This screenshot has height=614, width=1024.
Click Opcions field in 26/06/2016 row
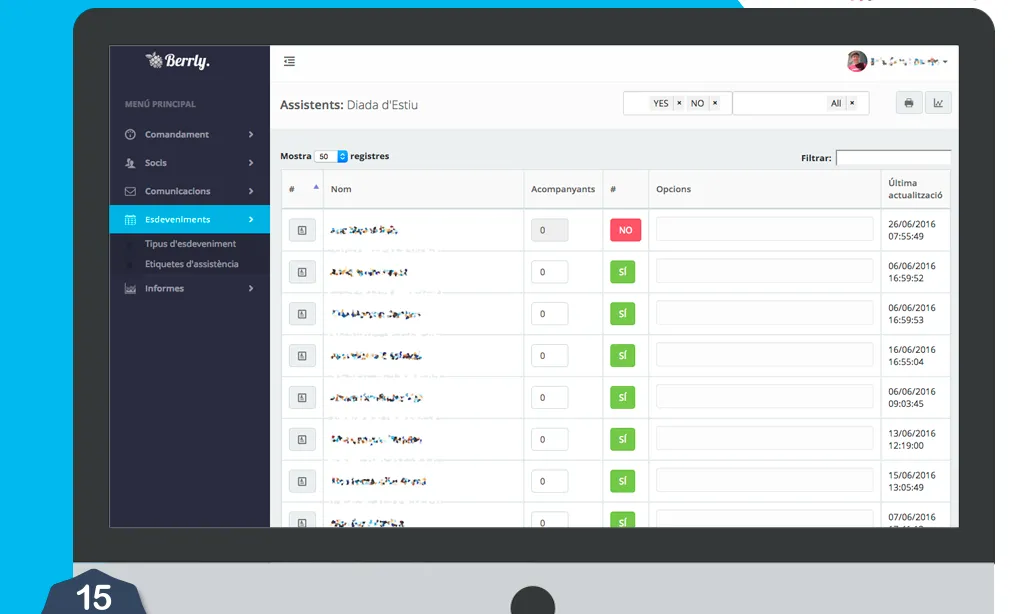[x=764, y=229]
